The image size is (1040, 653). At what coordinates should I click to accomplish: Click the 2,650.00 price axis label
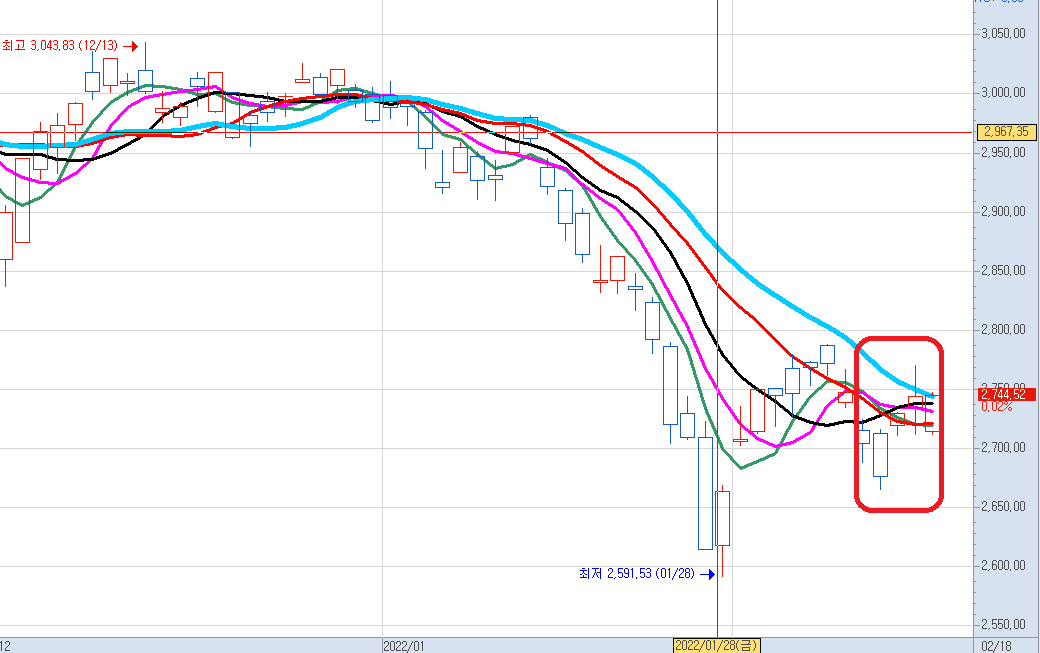[1004, 506]
